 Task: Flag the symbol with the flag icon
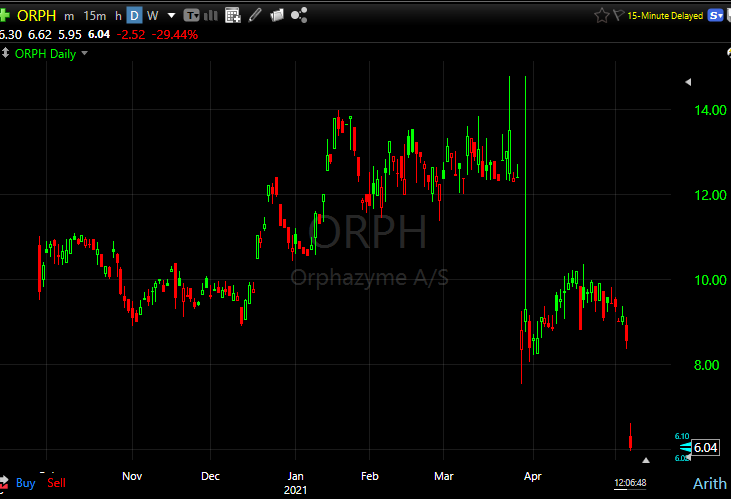pos(618,15)
